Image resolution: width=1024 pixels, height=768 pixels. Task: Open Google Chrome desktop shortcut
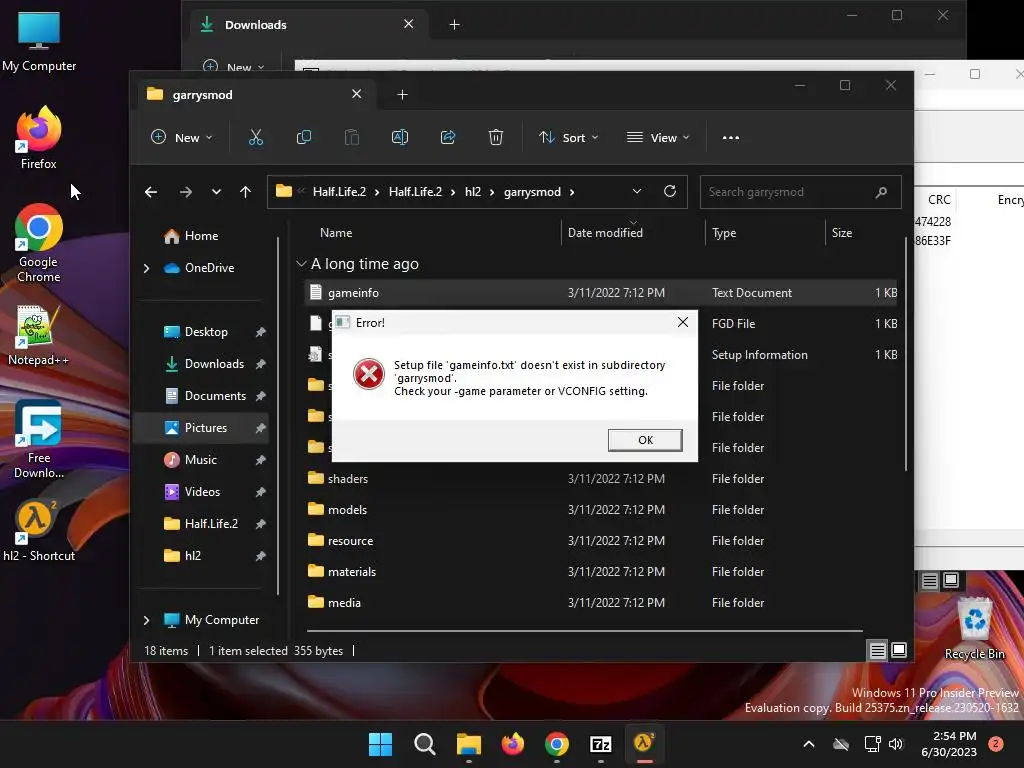[39, 243]
